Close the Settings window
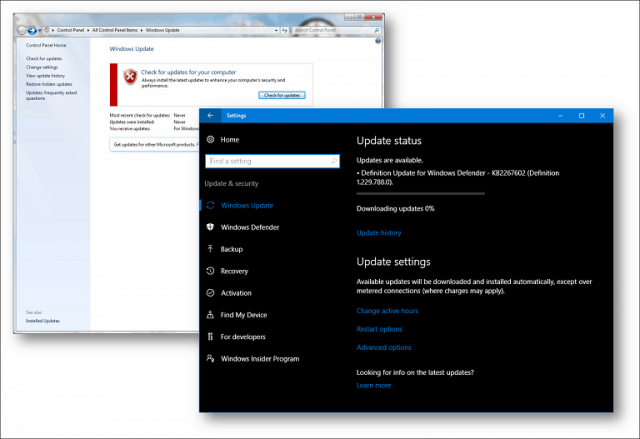 [602, 116]
